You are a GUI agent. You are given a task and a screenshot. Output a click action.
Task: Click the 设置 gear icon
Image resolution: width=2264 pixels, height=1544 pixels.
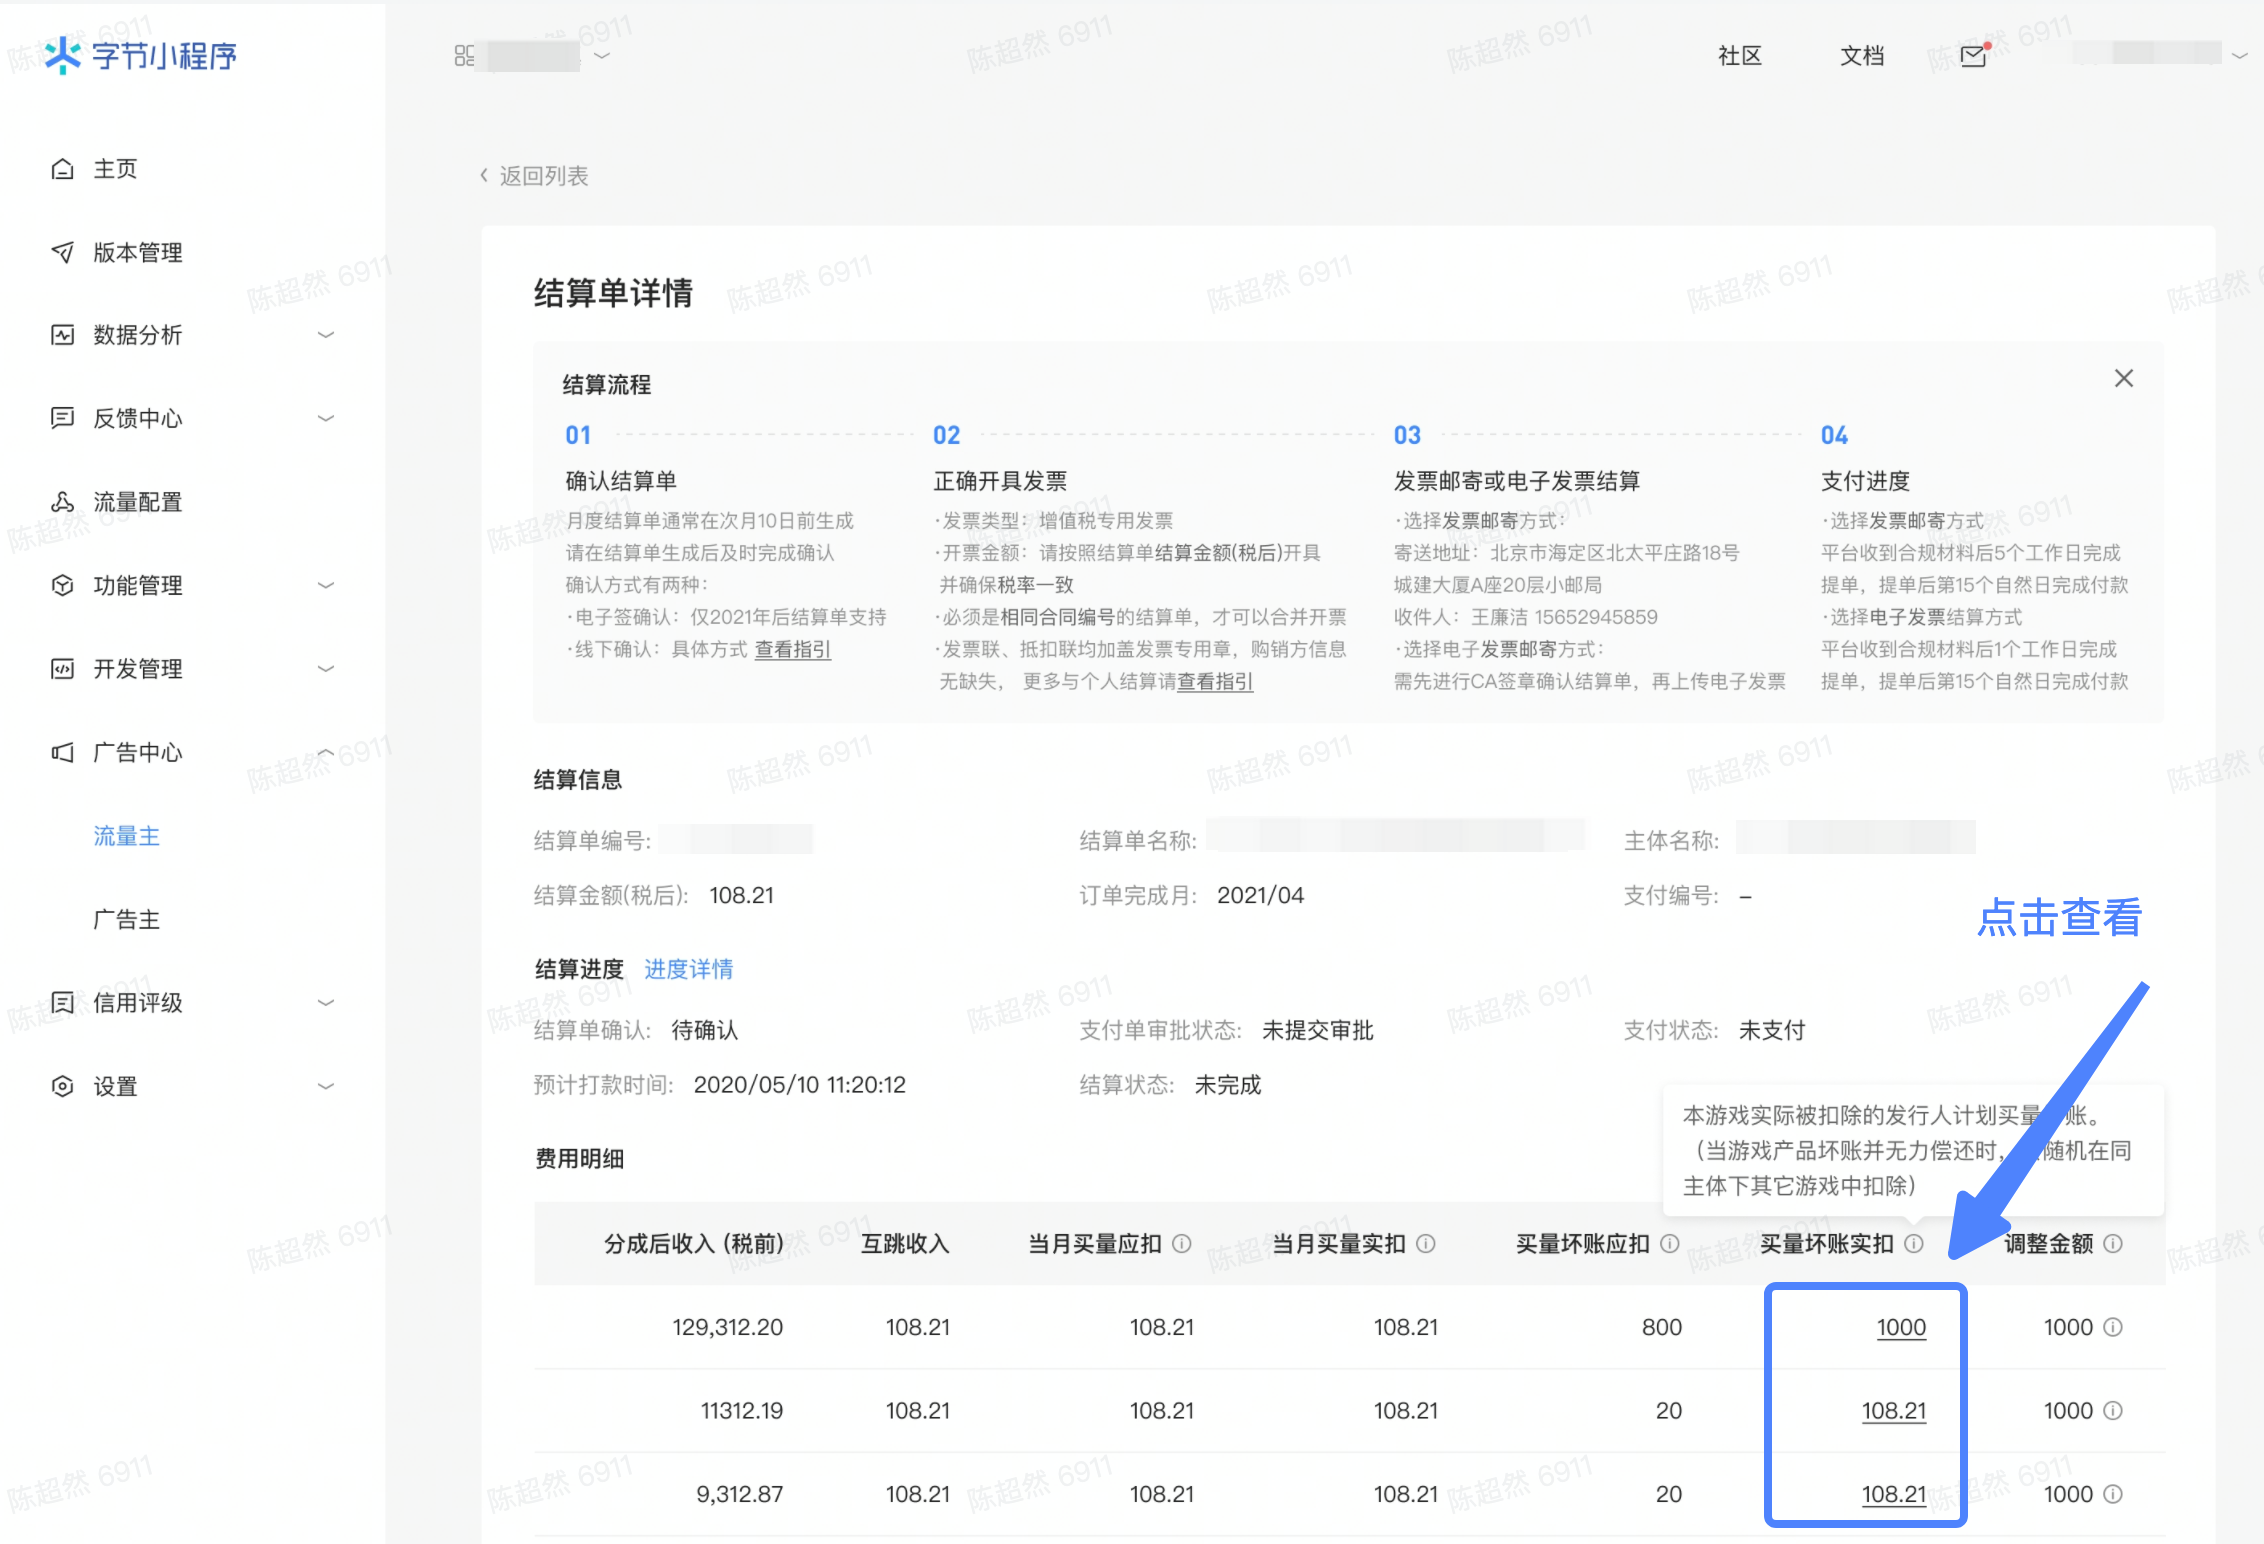coord(62,1086)
